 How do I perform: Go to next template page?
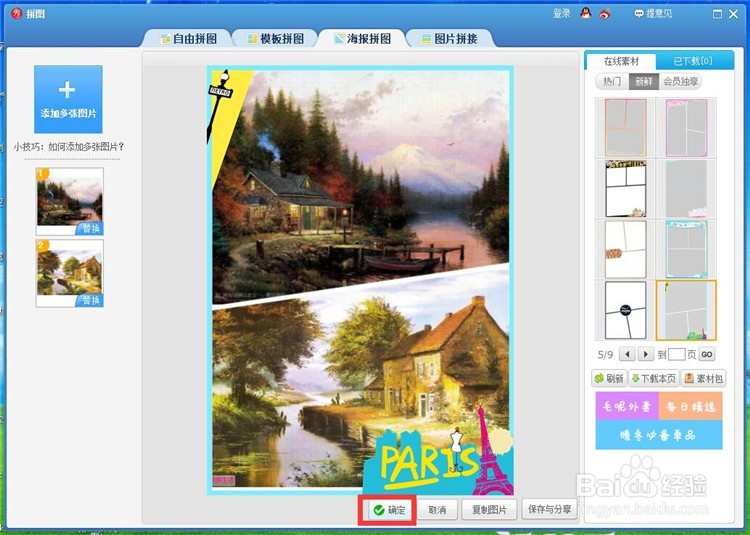[x=646, y=354]
